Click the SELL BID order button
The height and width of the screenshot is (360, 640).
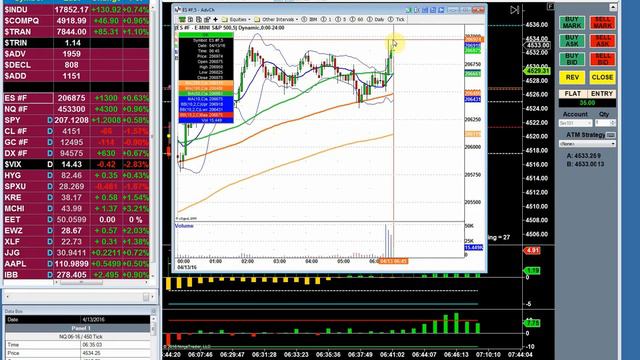(602, 59)
